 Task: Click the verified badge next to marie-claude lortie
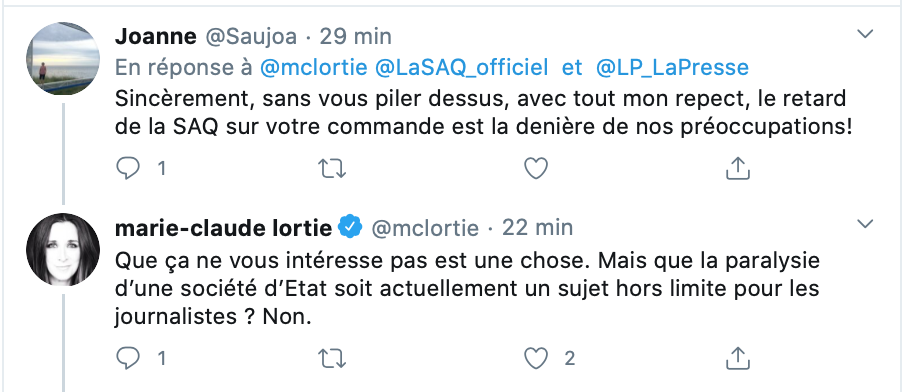(x=350, y=227)
